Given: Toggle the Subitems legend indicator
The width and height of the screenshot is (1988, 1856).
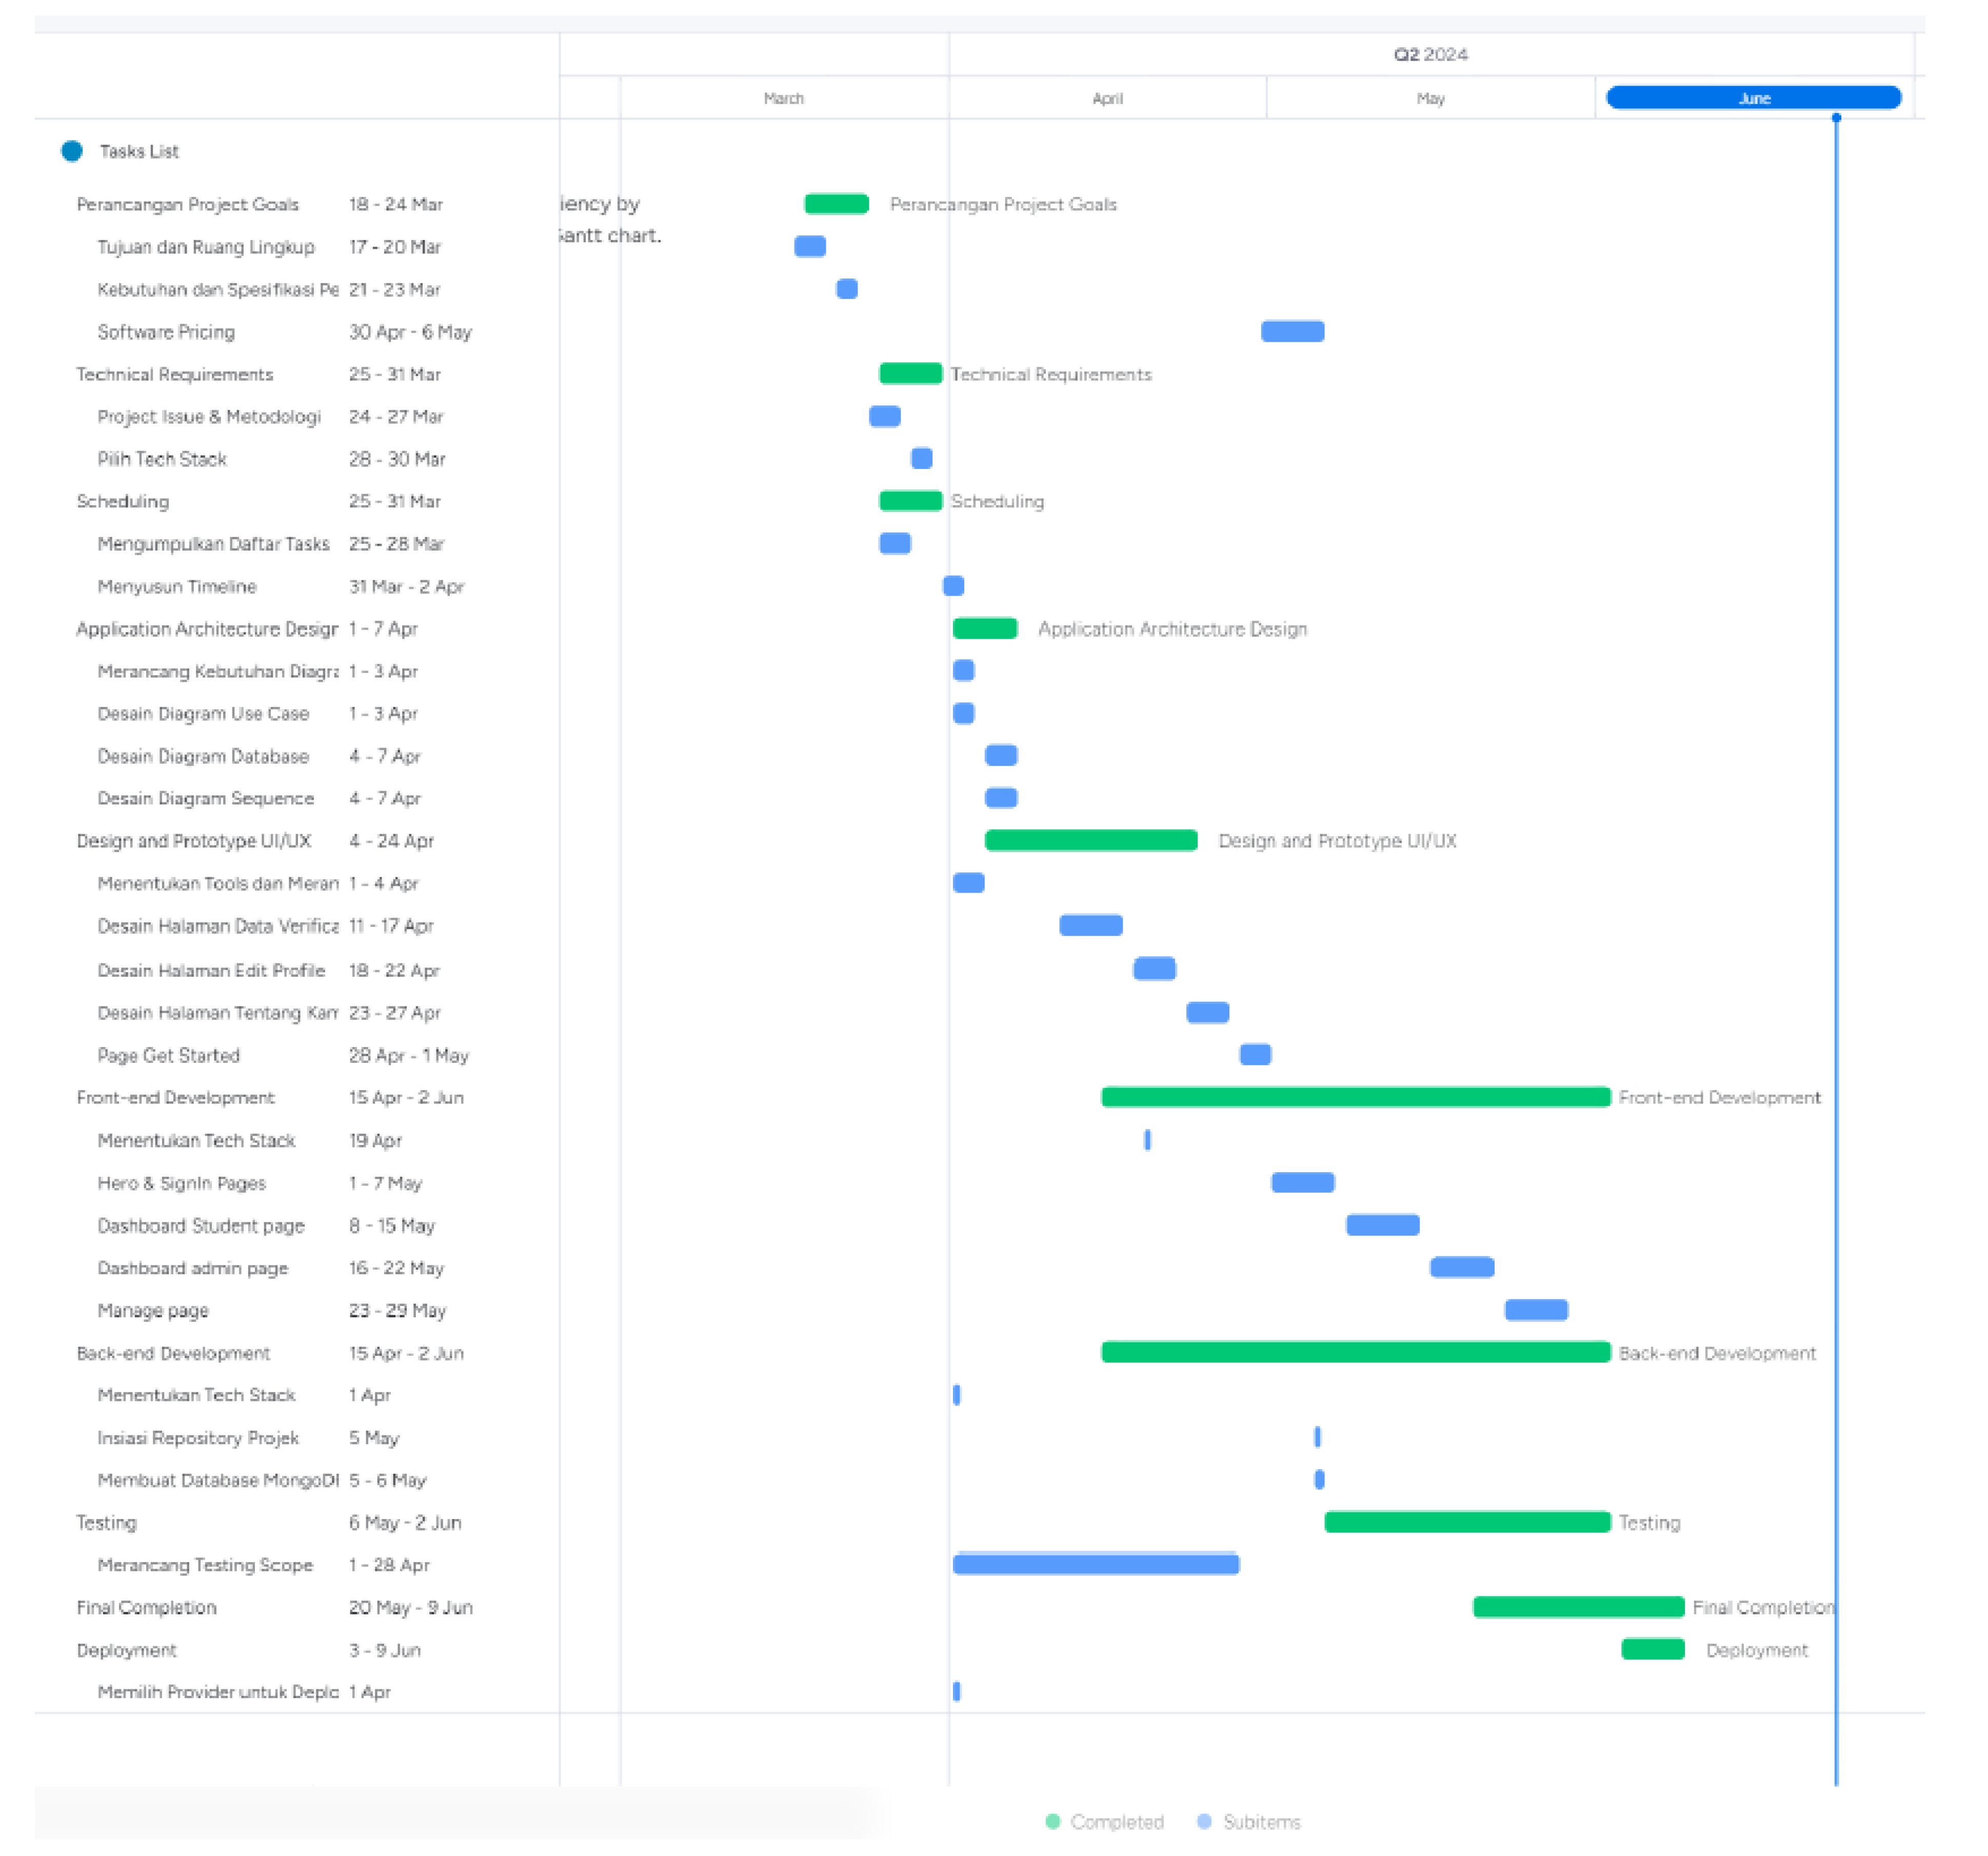Looking at the screenshot, I should 1204,1822.
